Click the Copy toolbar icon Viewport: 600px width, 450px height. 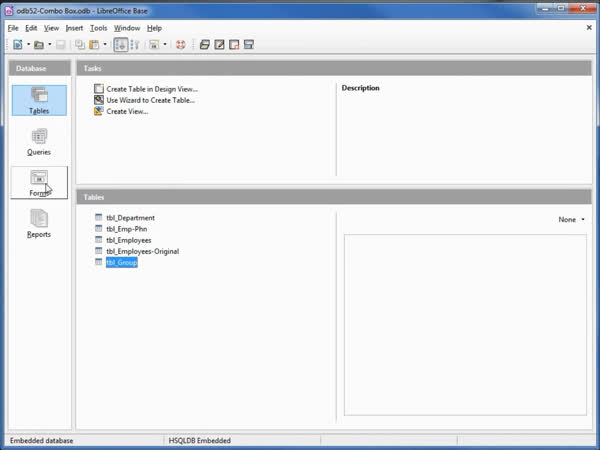point(80,44)
